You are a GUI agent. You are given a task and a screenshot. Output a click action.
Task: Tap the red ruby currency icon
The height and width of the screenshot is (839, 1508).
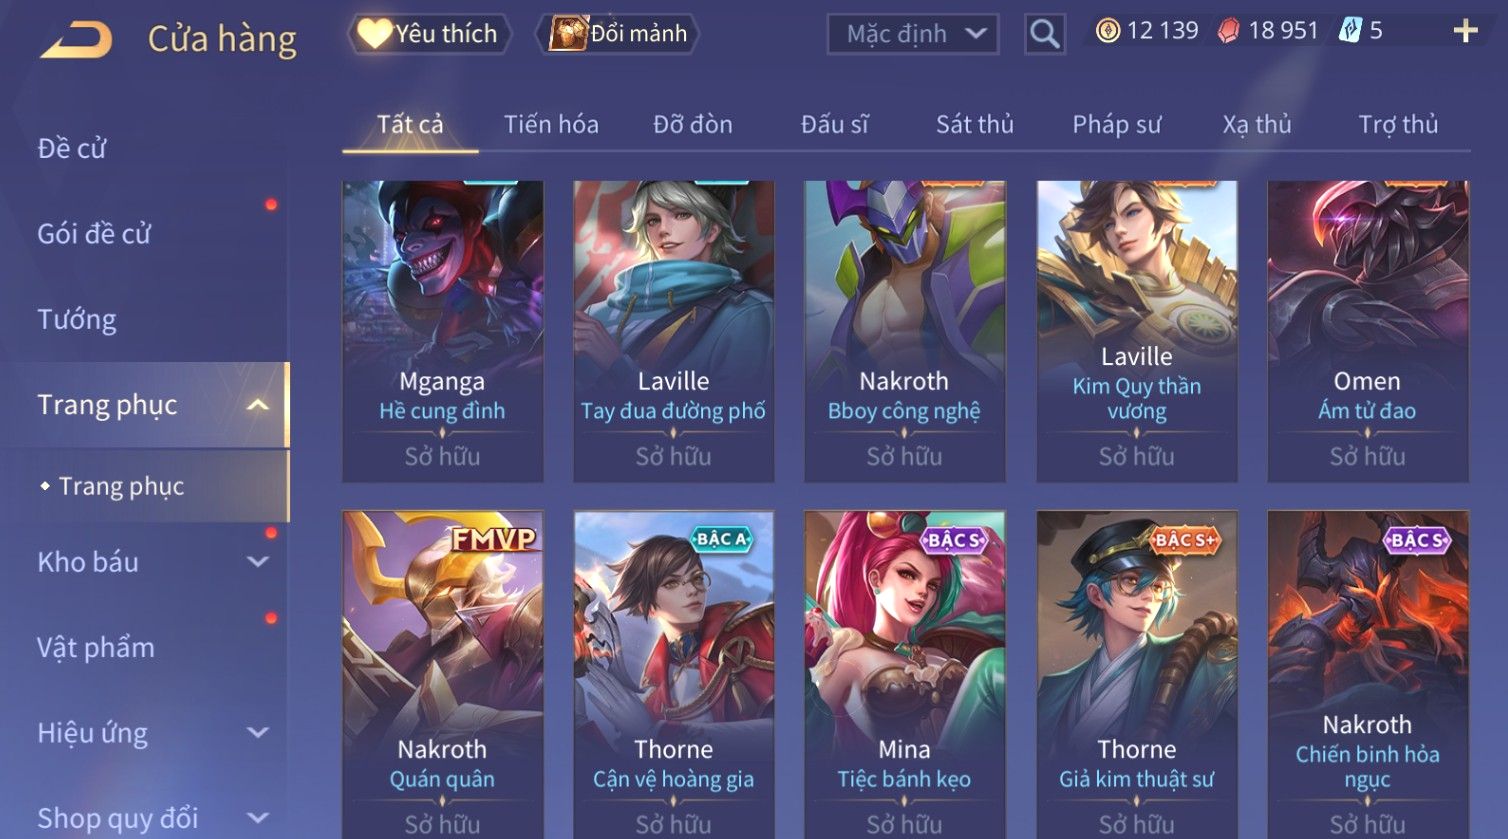1228,31
